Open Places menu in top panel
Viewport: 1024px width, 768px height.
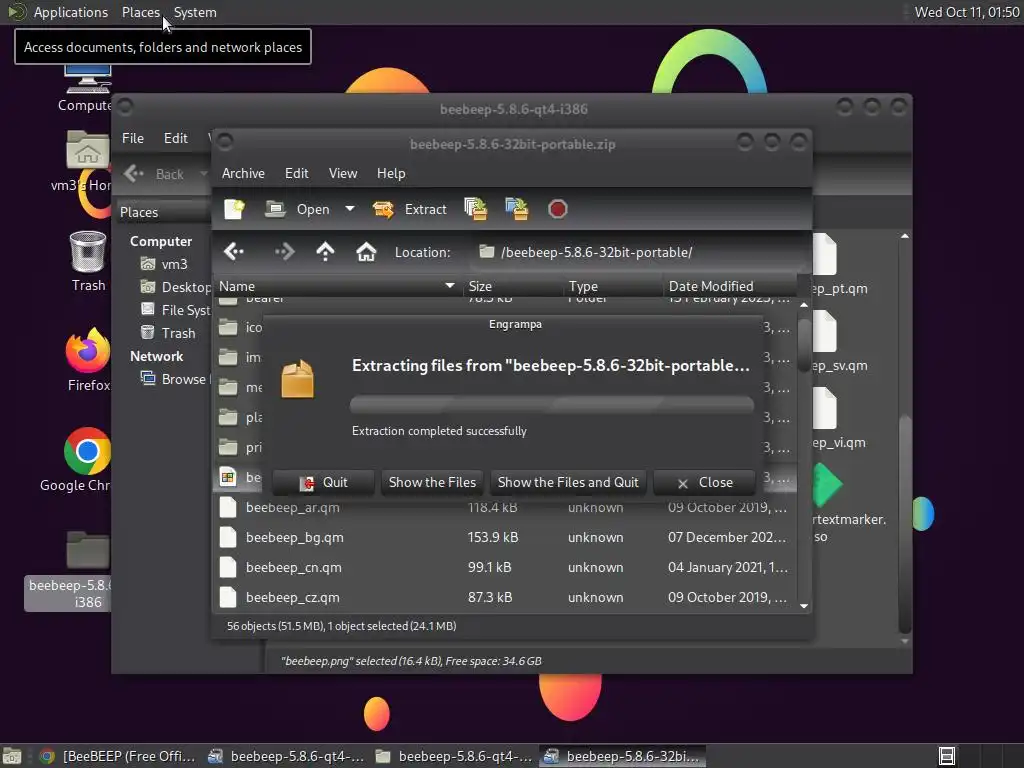(140, 12)
